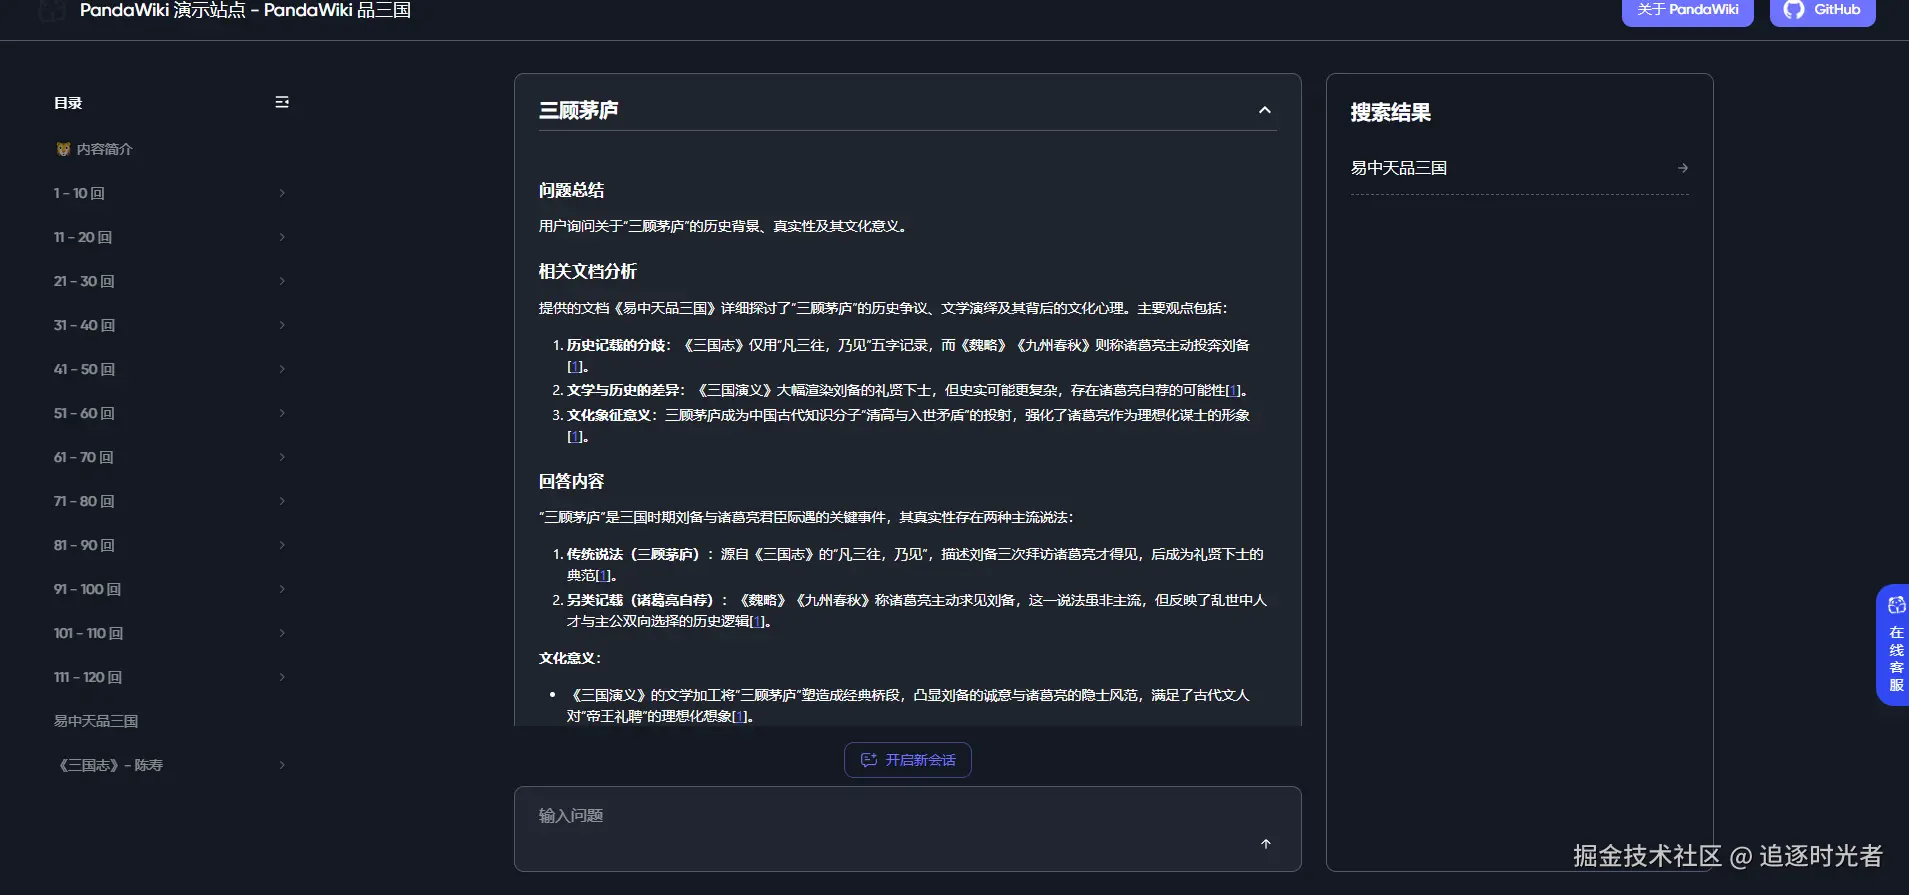The width and height of the screenshot is (1909, 895).
Task: Click citation [1] after 文化象征意义 item
Action: pos(575,437)
